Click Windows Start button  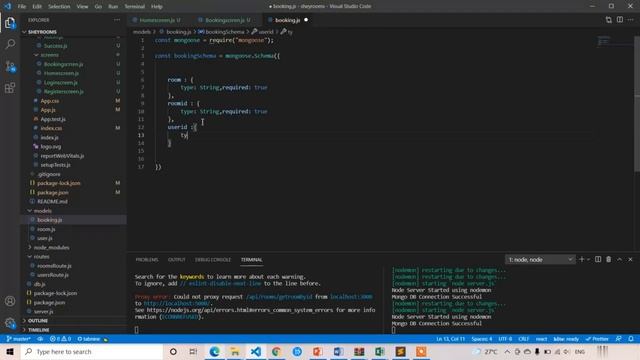coord(10,351)
